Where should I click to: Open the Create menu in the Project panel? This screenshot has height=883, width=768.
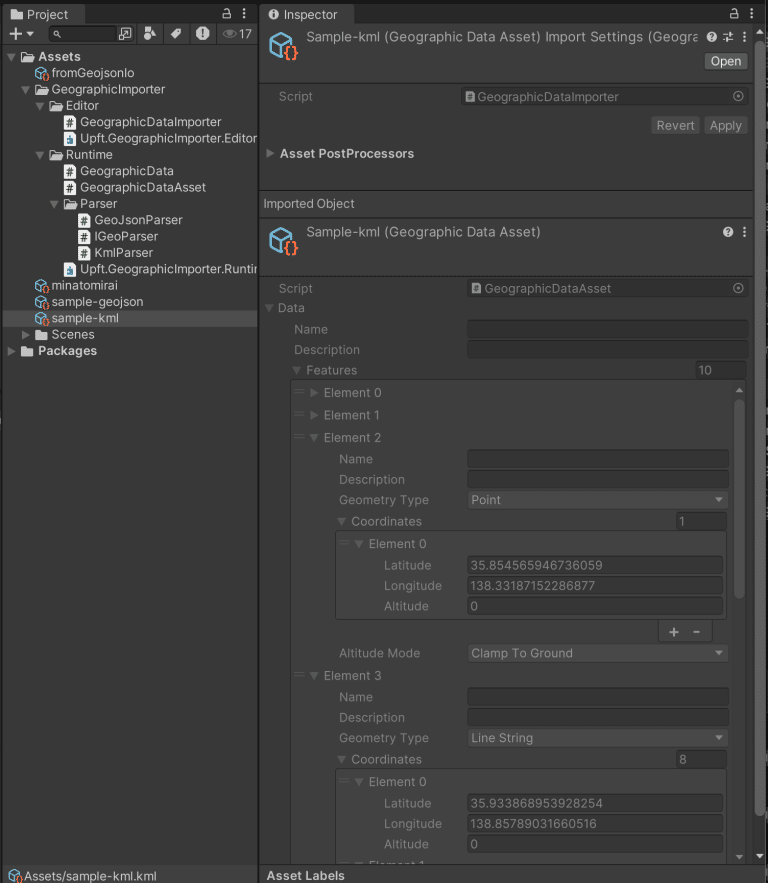tap(18, 34)
